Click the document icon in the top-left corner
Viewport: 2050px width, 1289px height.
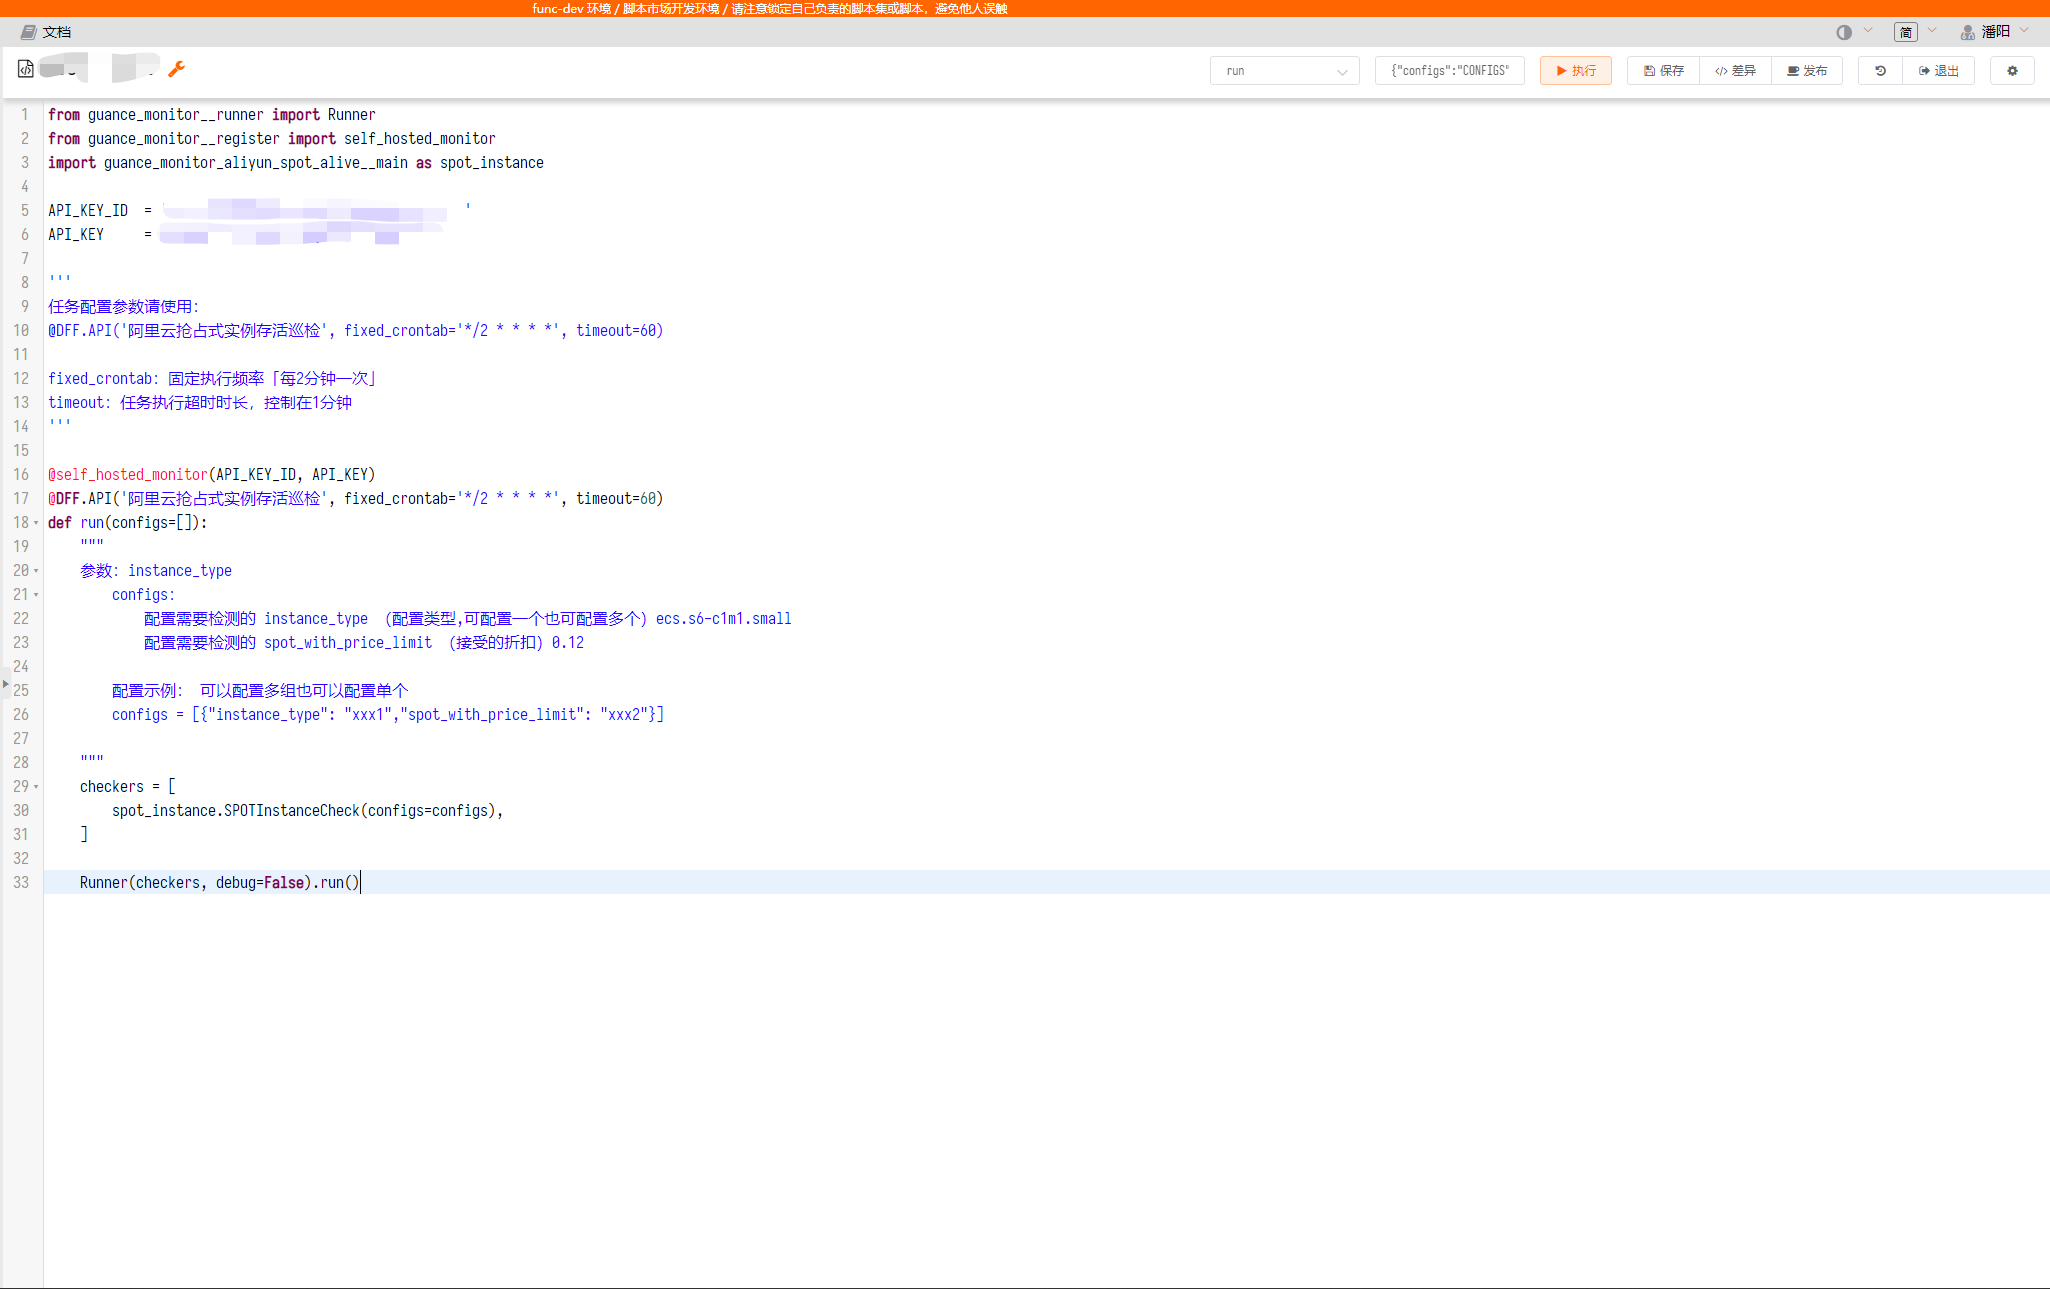click(x=27, y=31)
